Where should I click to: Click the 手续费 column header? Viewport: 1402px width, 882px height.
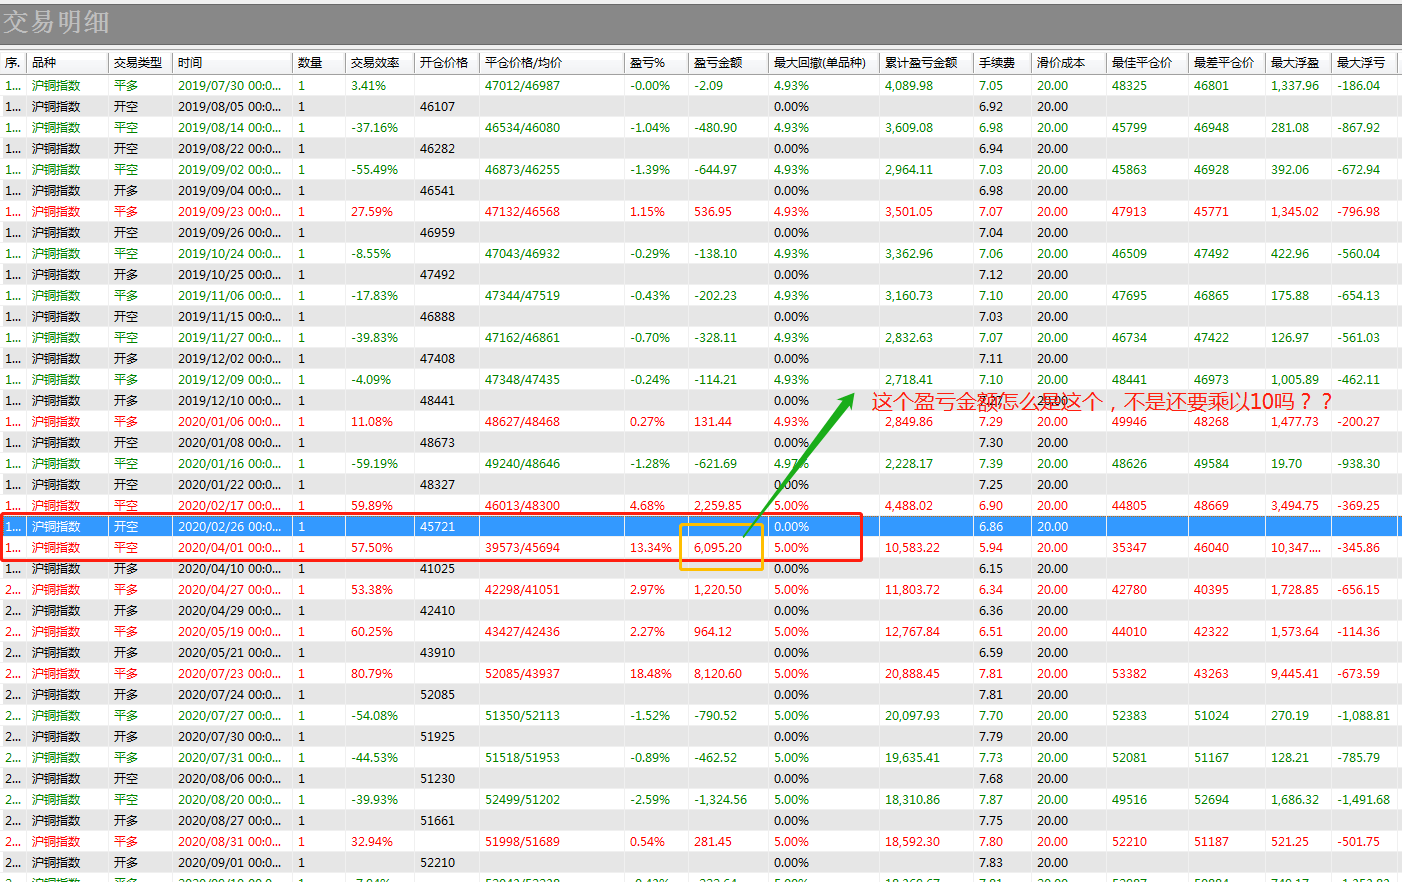coord(997,62)
